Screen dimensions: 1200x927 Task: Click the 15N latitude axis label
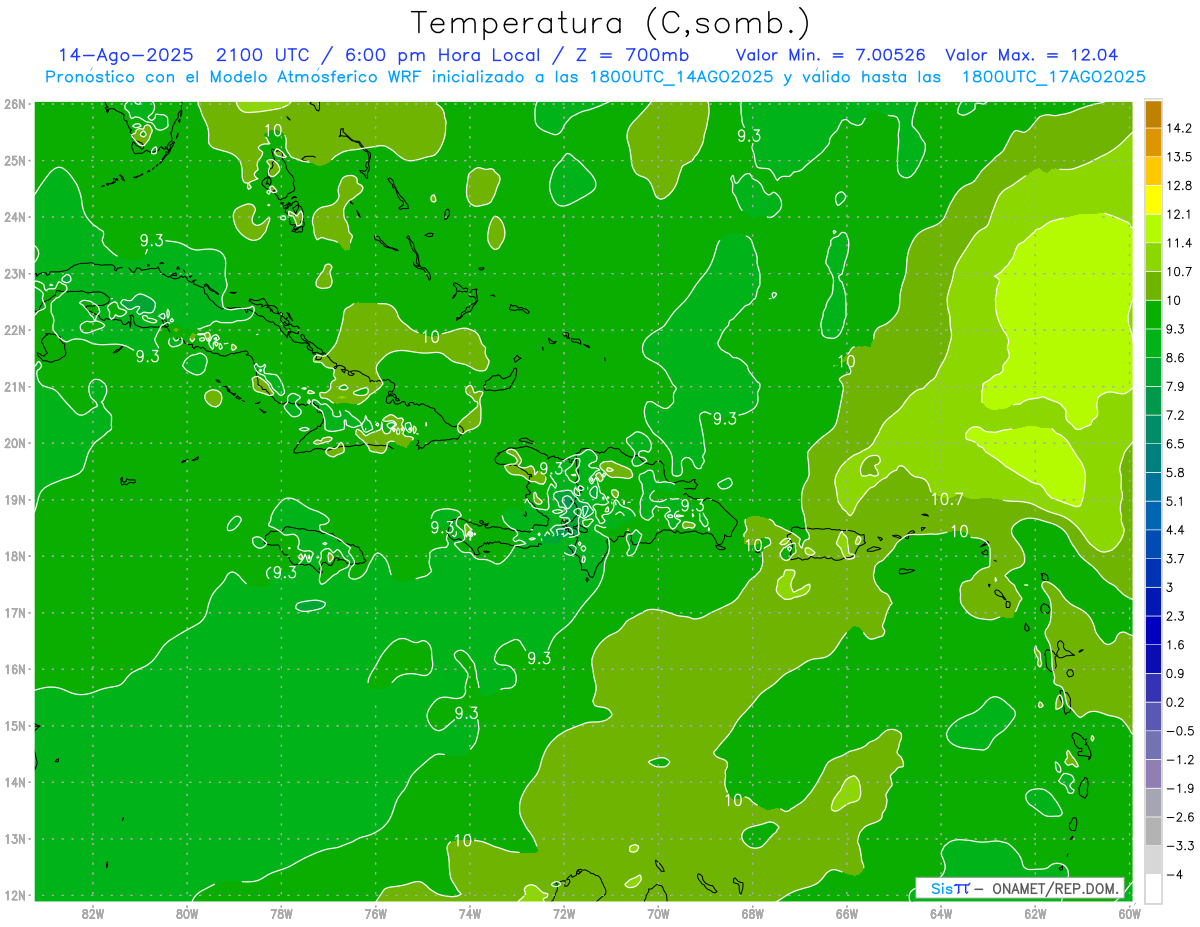pyautogui.click(x=14, y=725)
